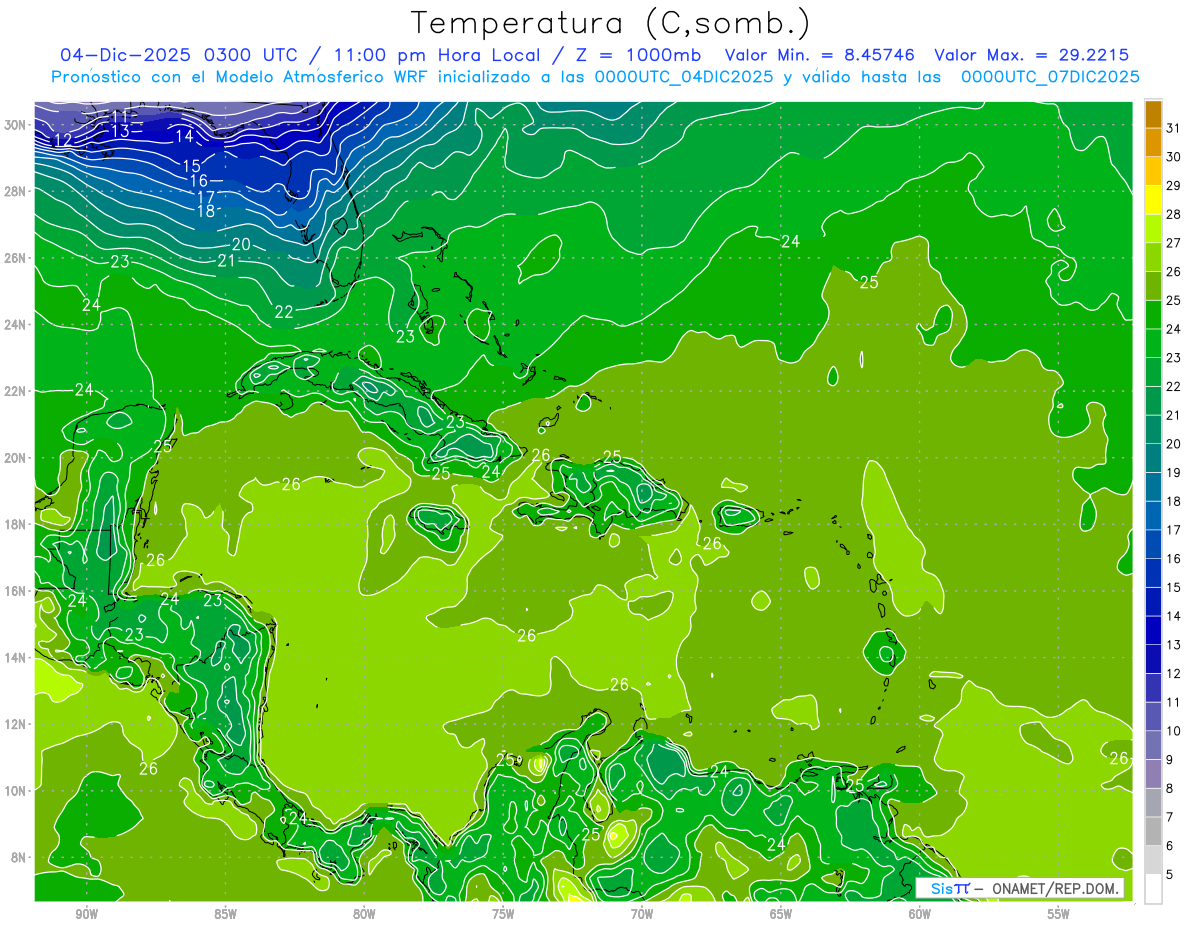Click the "12N" latitude axis label
The image size is (1200, 927).
[x=14, y=724]
